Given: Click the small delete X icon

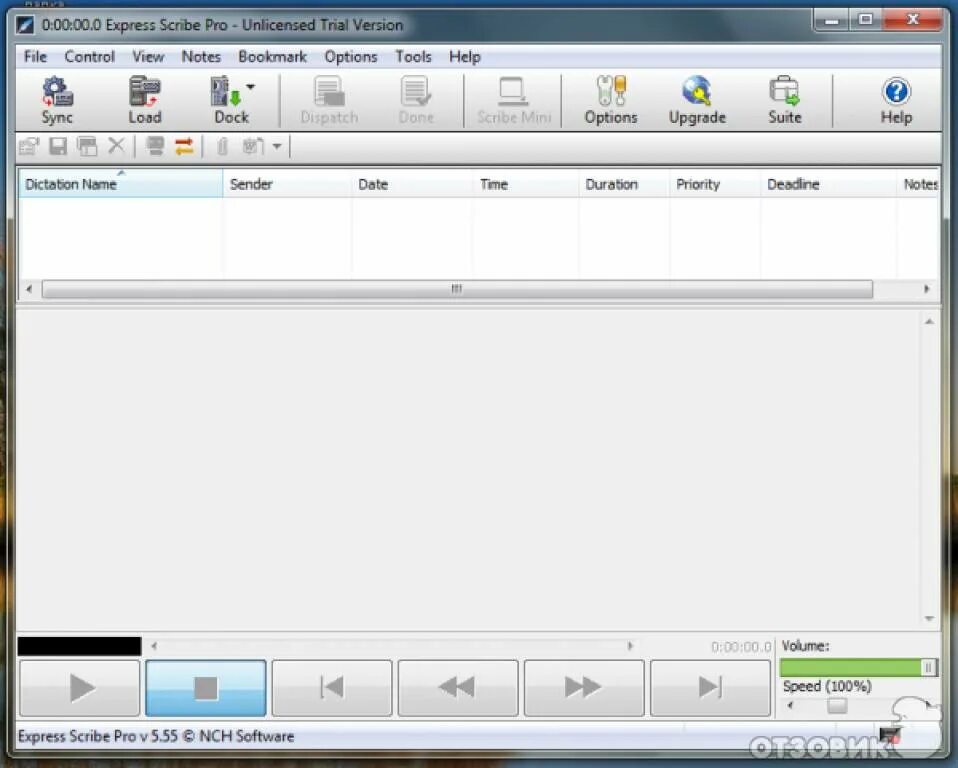Looking at the screenshot, I should [116, 146].
